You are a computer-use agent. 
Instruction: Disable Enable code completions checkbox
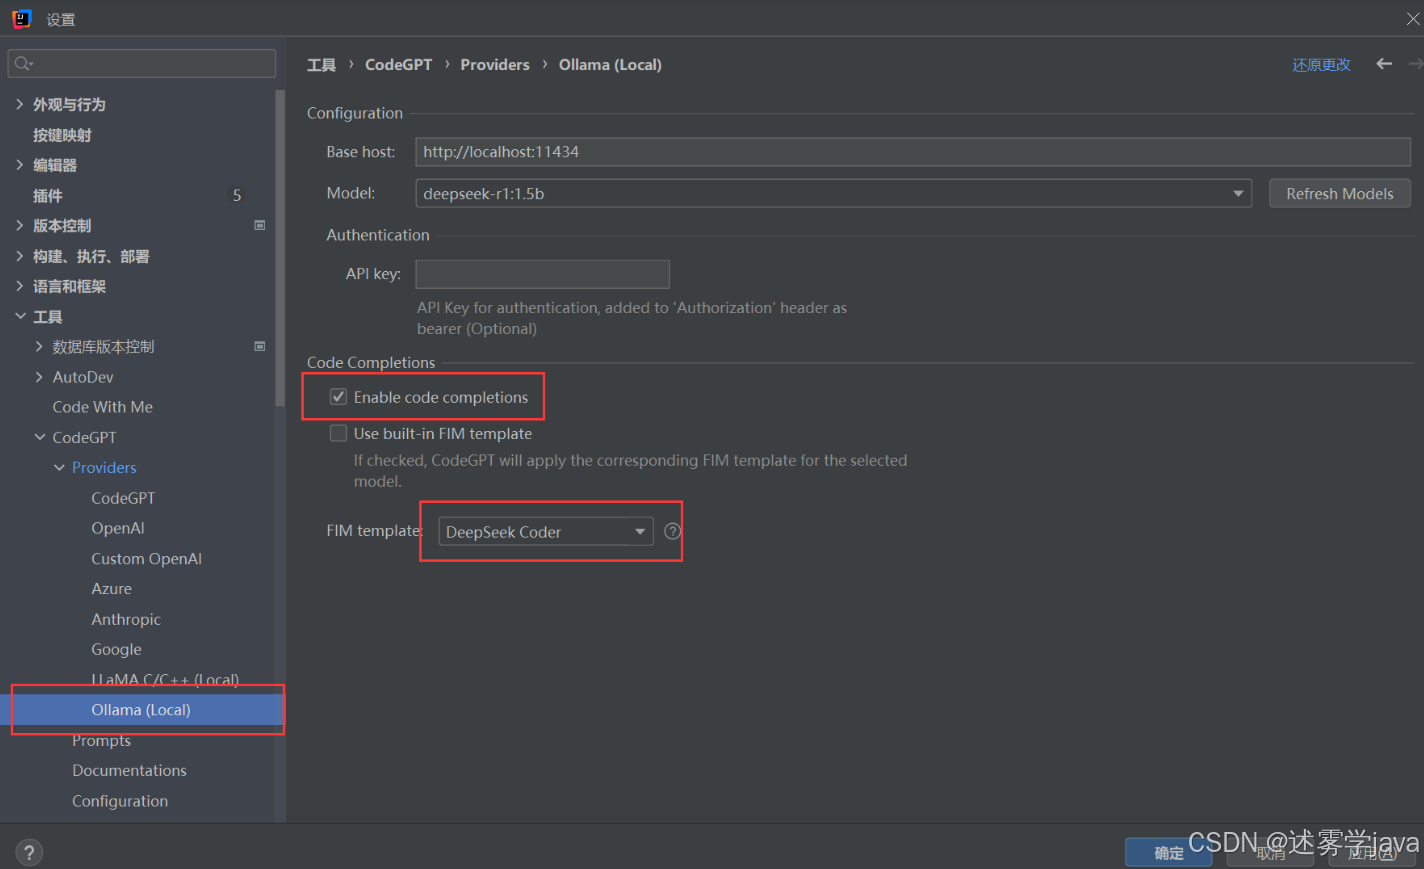[x=339, y=397]
